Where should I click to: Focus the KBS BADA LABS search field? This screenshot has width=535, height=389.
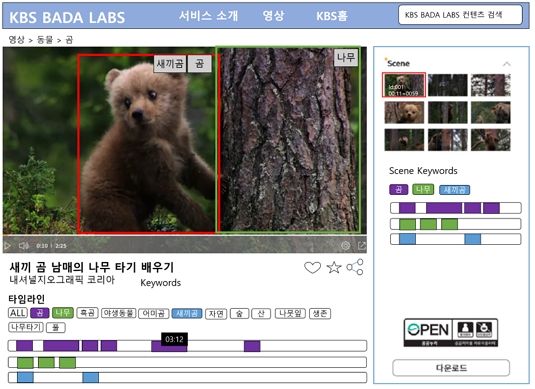[x=460, y=15]
